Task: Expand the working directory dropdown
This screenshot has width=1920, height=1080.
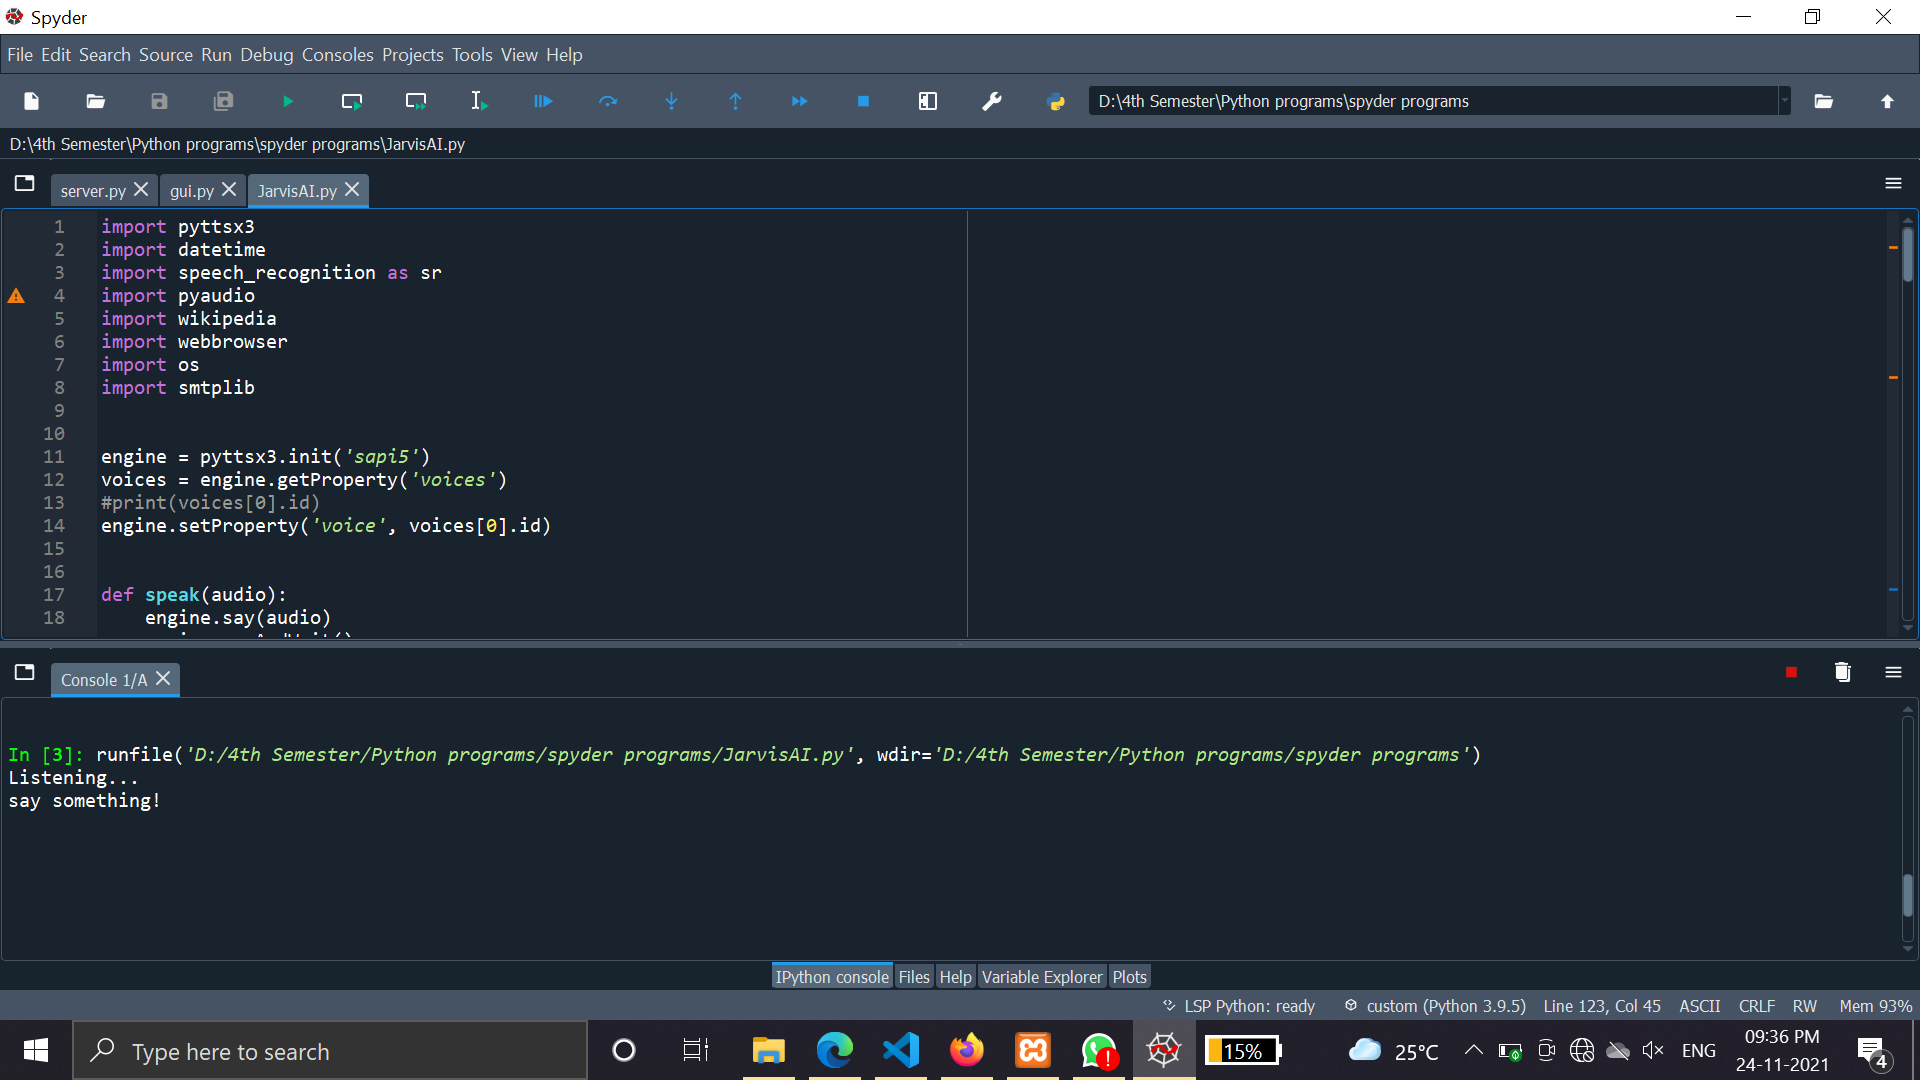Action: [x=1784, y=101]
